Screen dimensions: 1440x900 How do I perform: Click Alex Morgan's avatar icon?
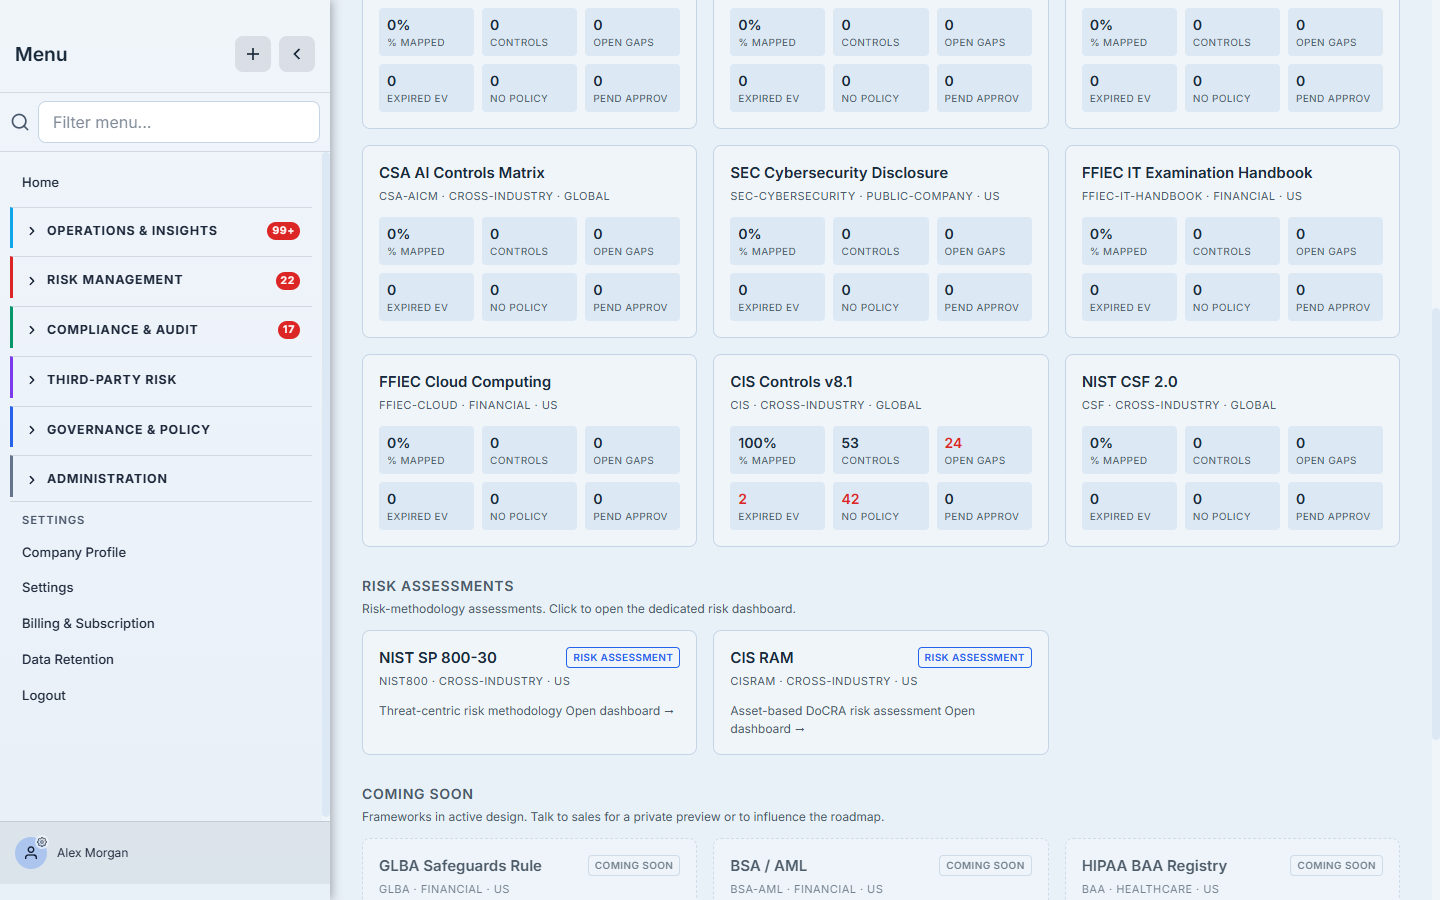31,853
